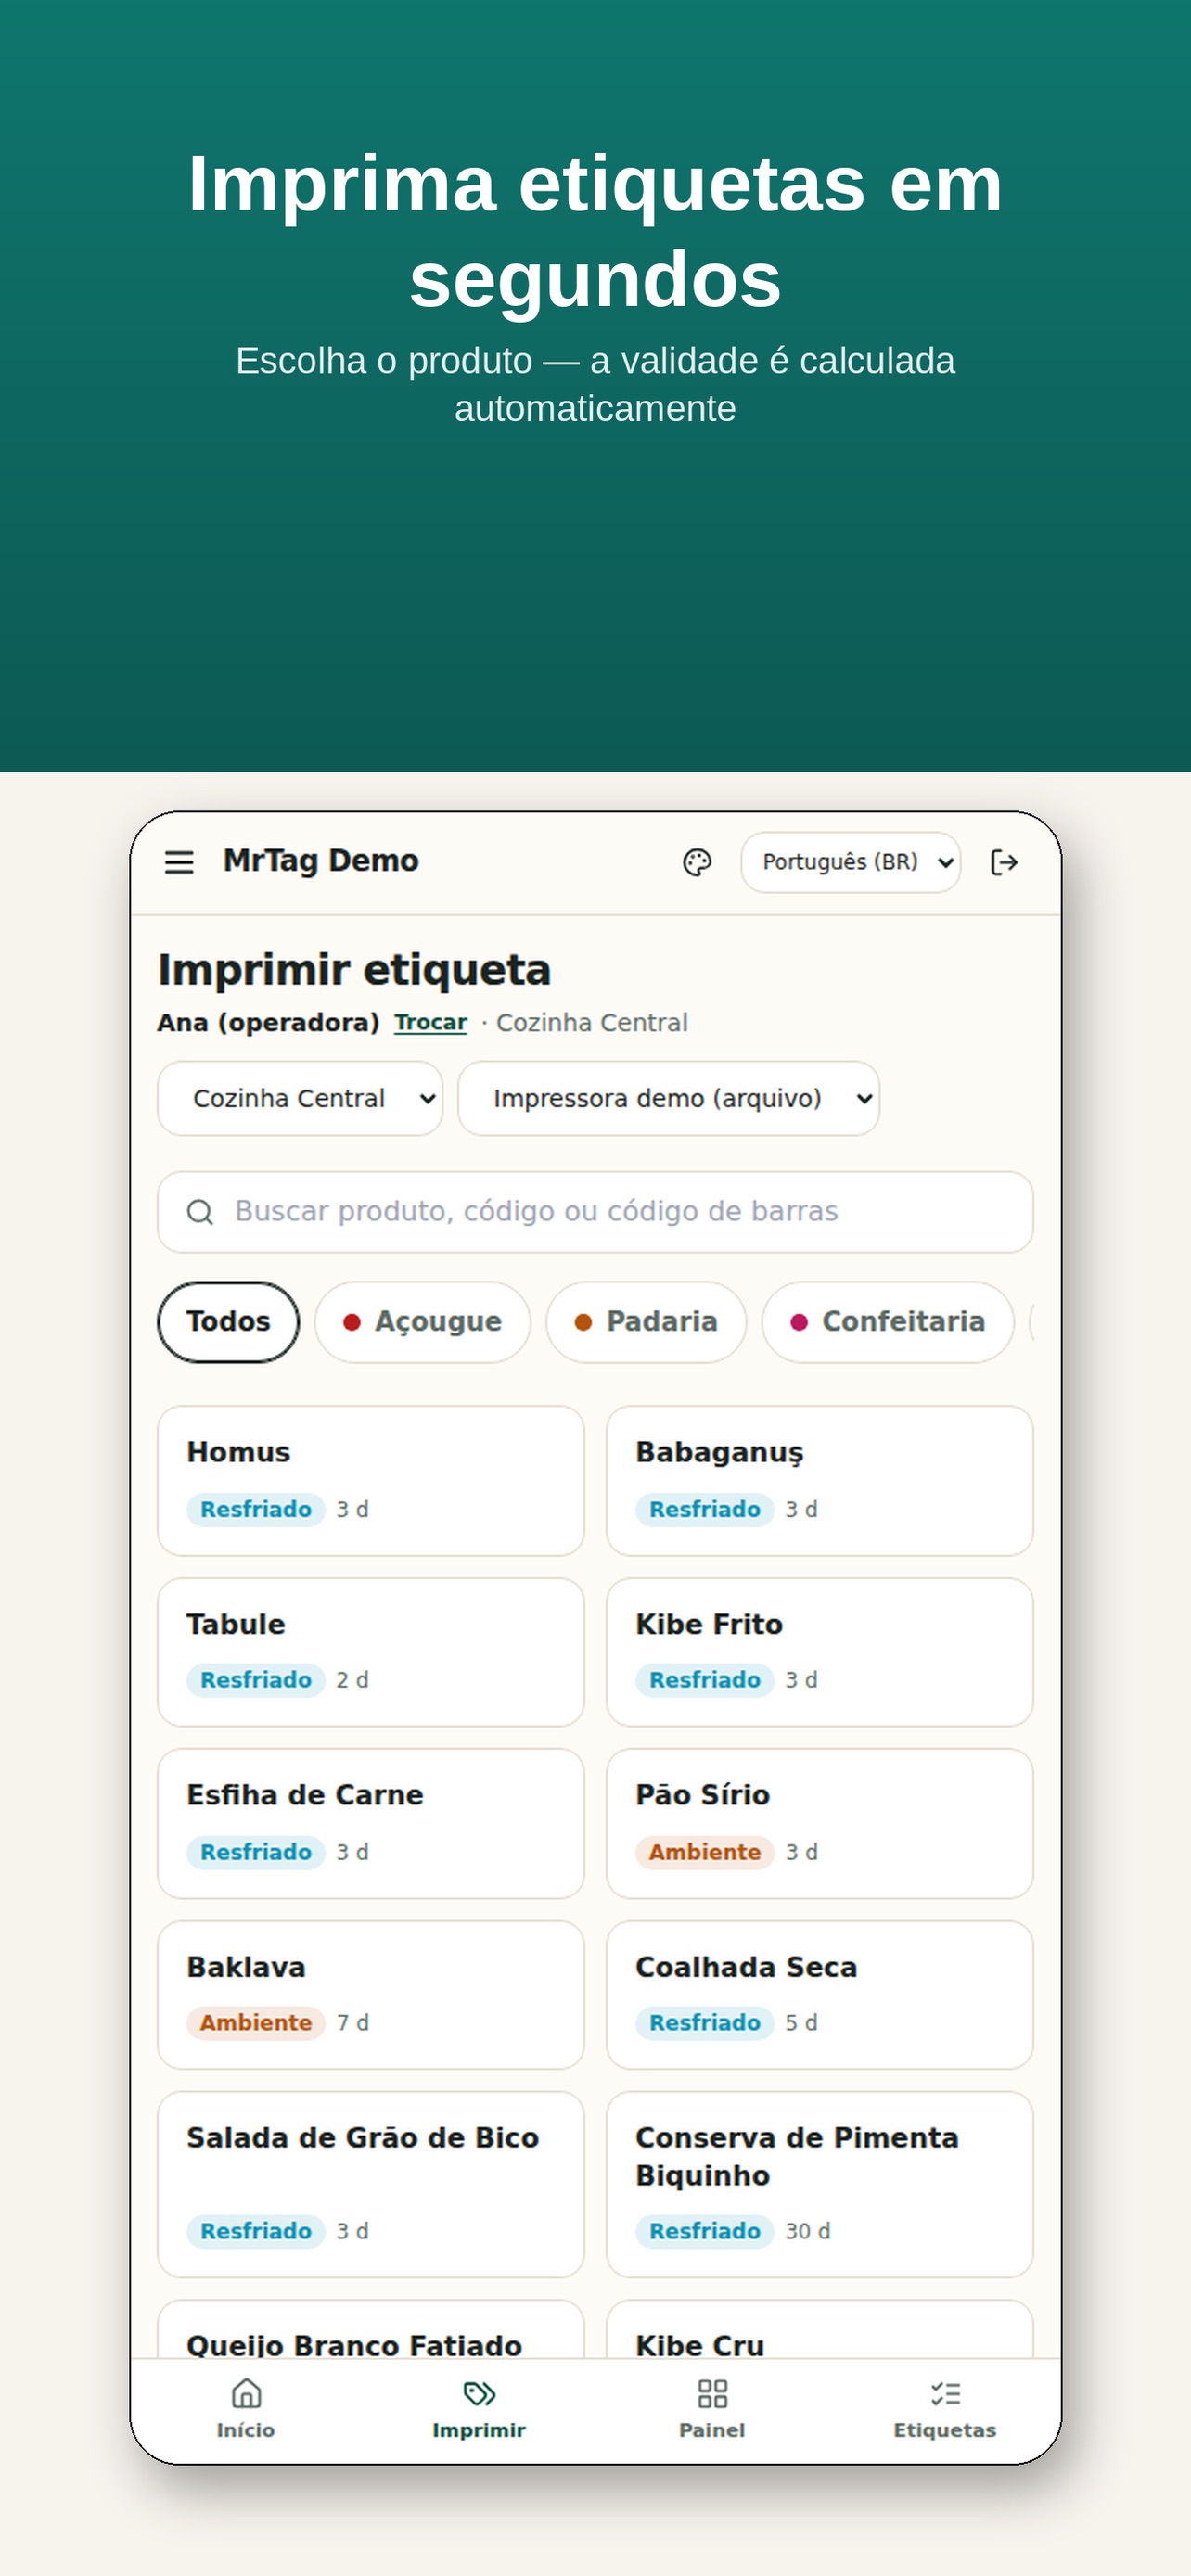The height and width of the screenshot is (2576, 1191).
Task: Click the Imprimir etiqueta heading
Action: click(x=355, y=970)
